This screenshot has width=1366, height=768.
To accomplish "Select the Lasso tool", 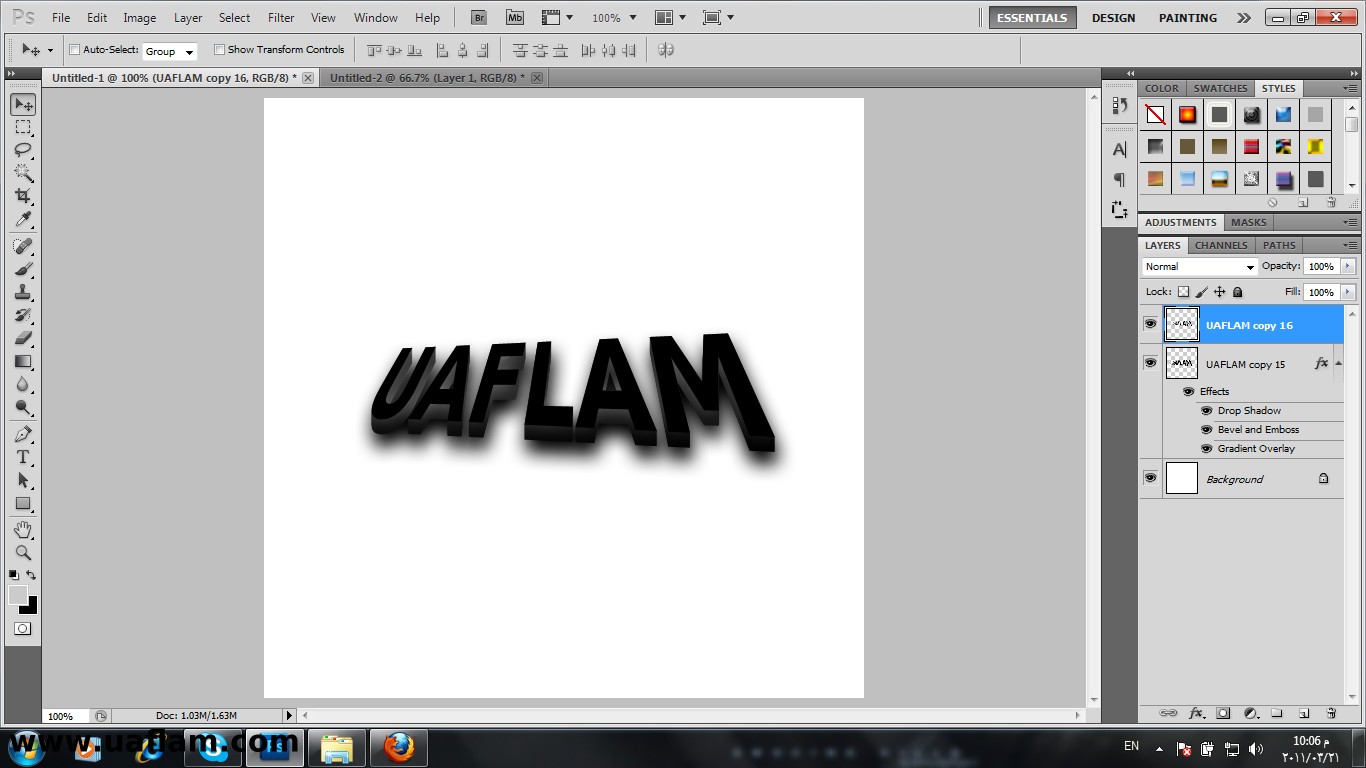I will point(23,150).
